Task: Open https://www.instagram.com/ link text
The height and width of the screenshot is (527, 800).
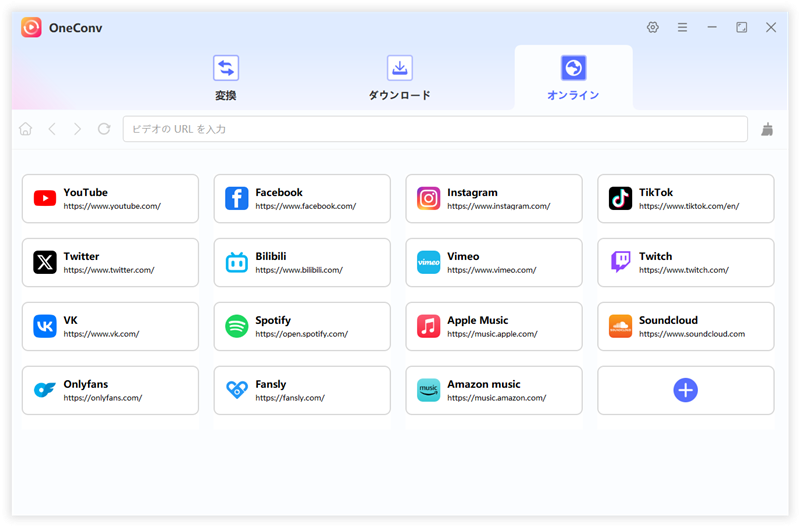Action: pos(499,206)
